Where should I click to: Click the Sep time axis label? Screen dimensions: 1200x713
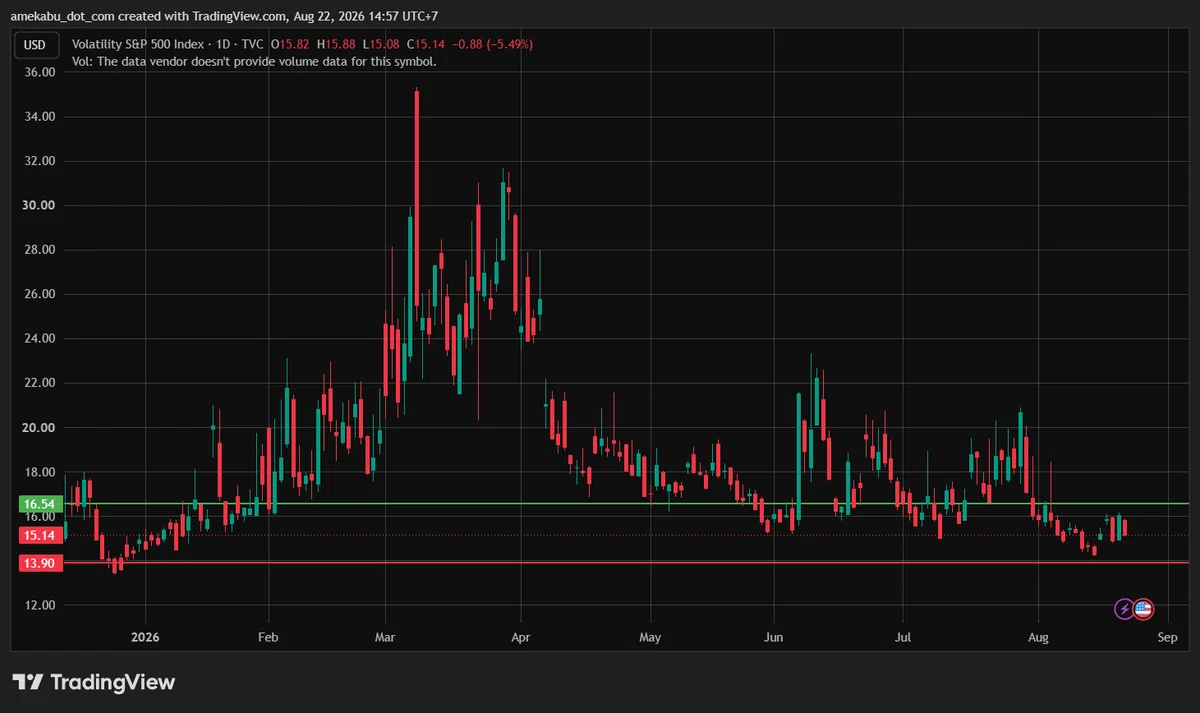1167,636
